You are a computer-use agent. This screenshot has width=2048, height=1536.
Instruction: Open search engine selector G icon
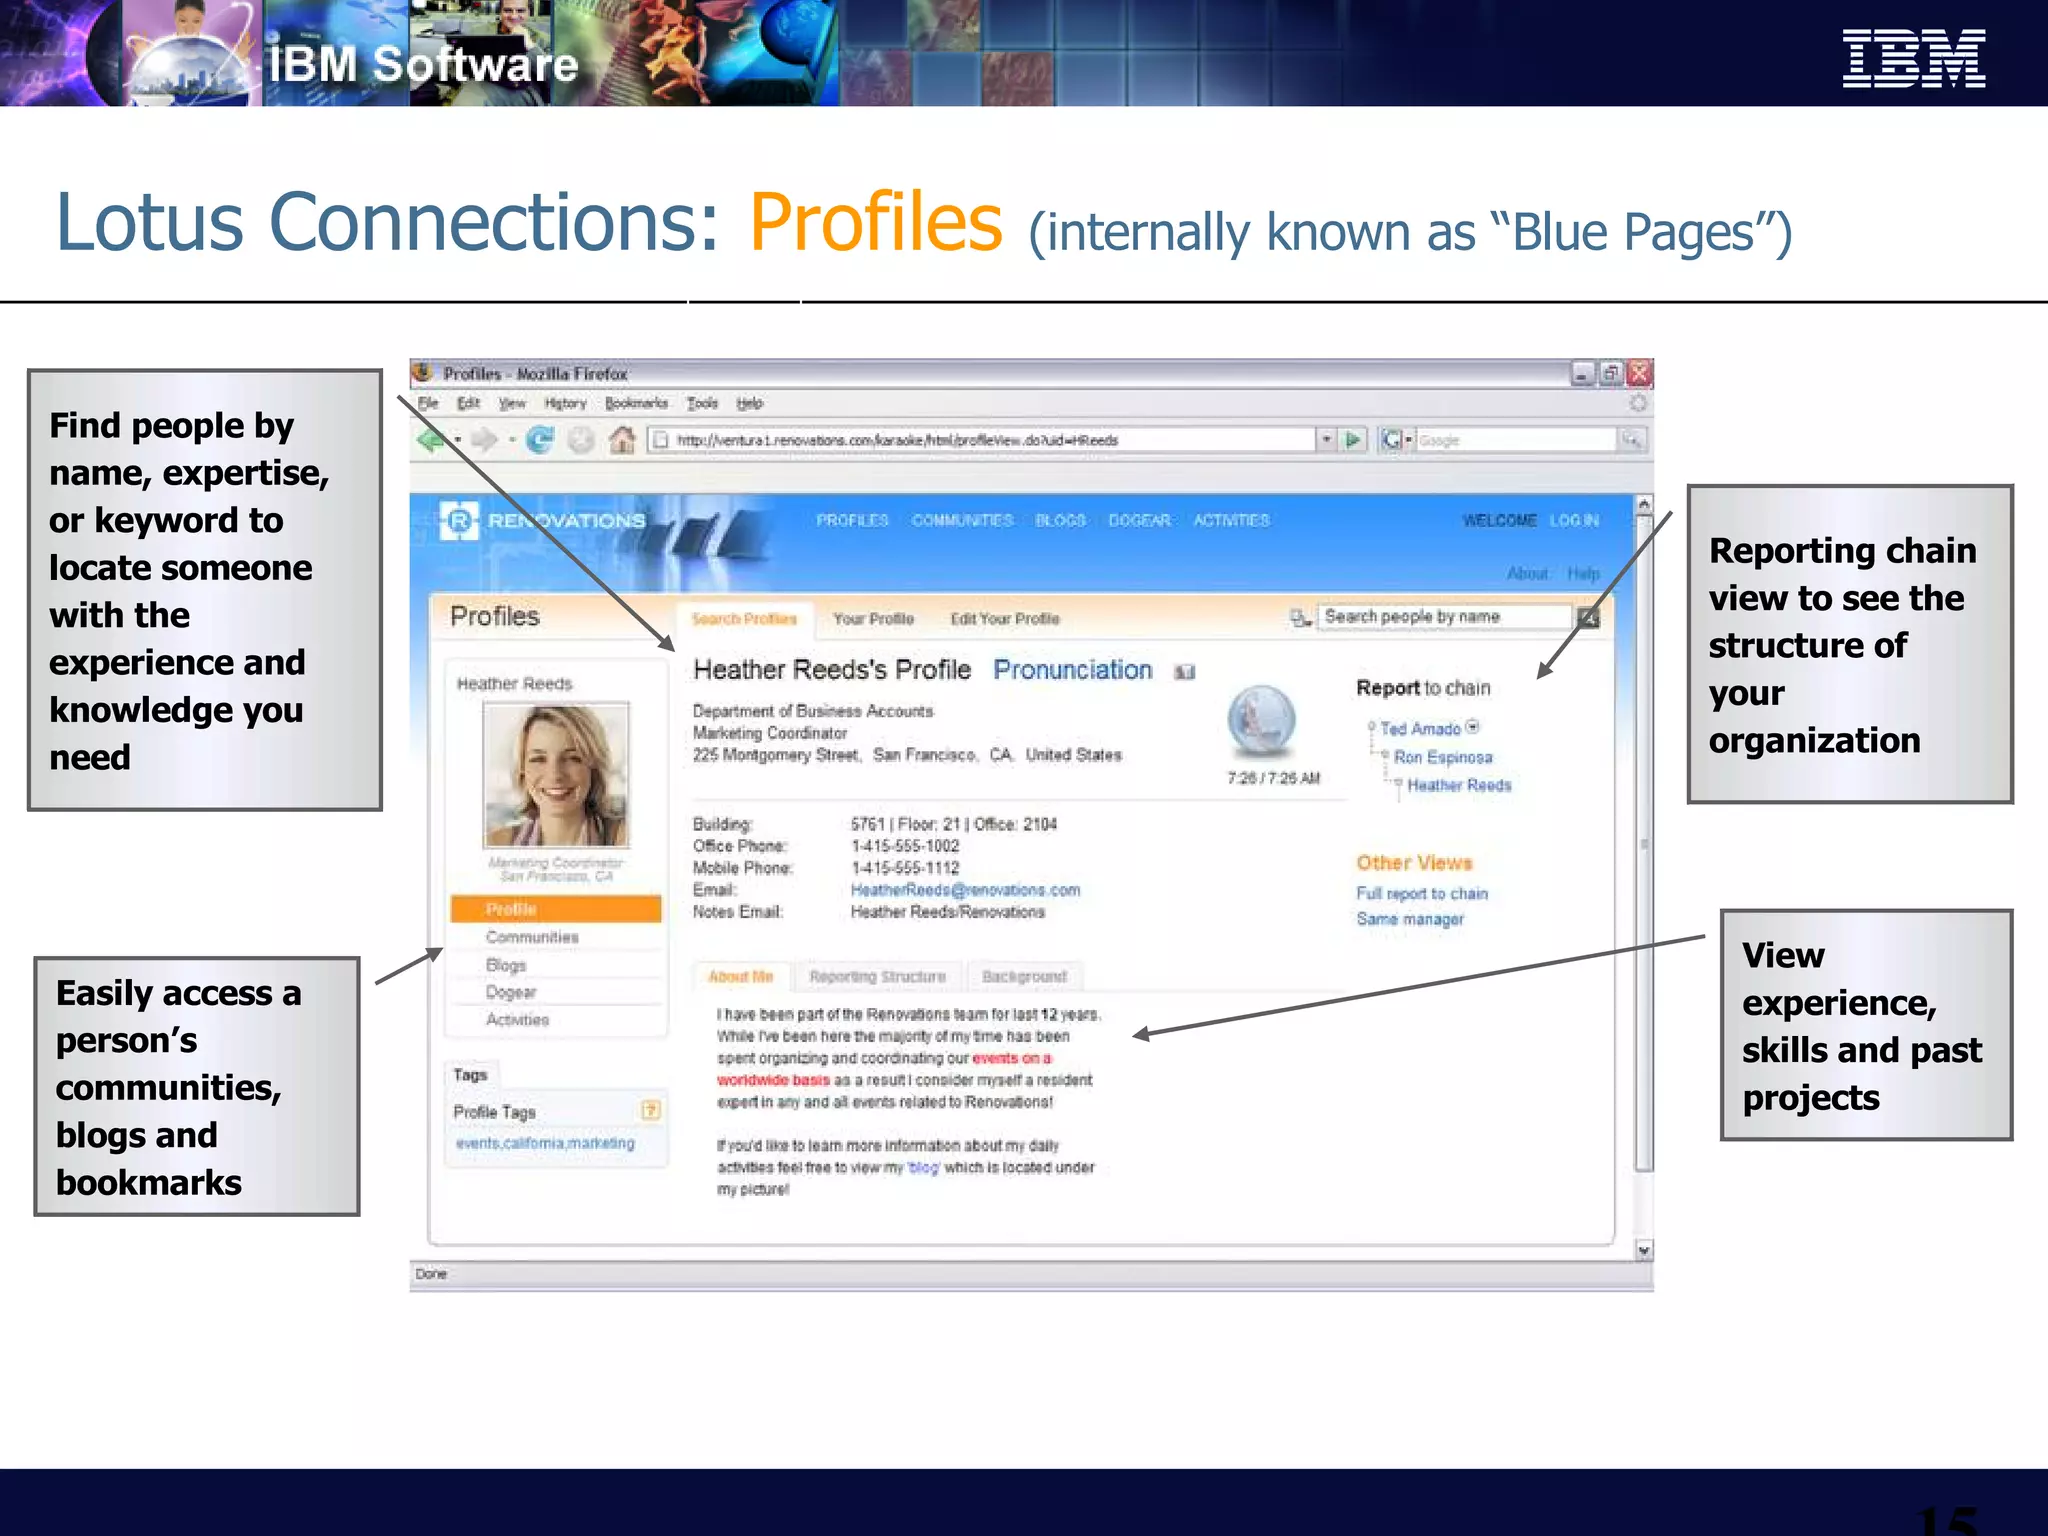tap(1396, 440)
